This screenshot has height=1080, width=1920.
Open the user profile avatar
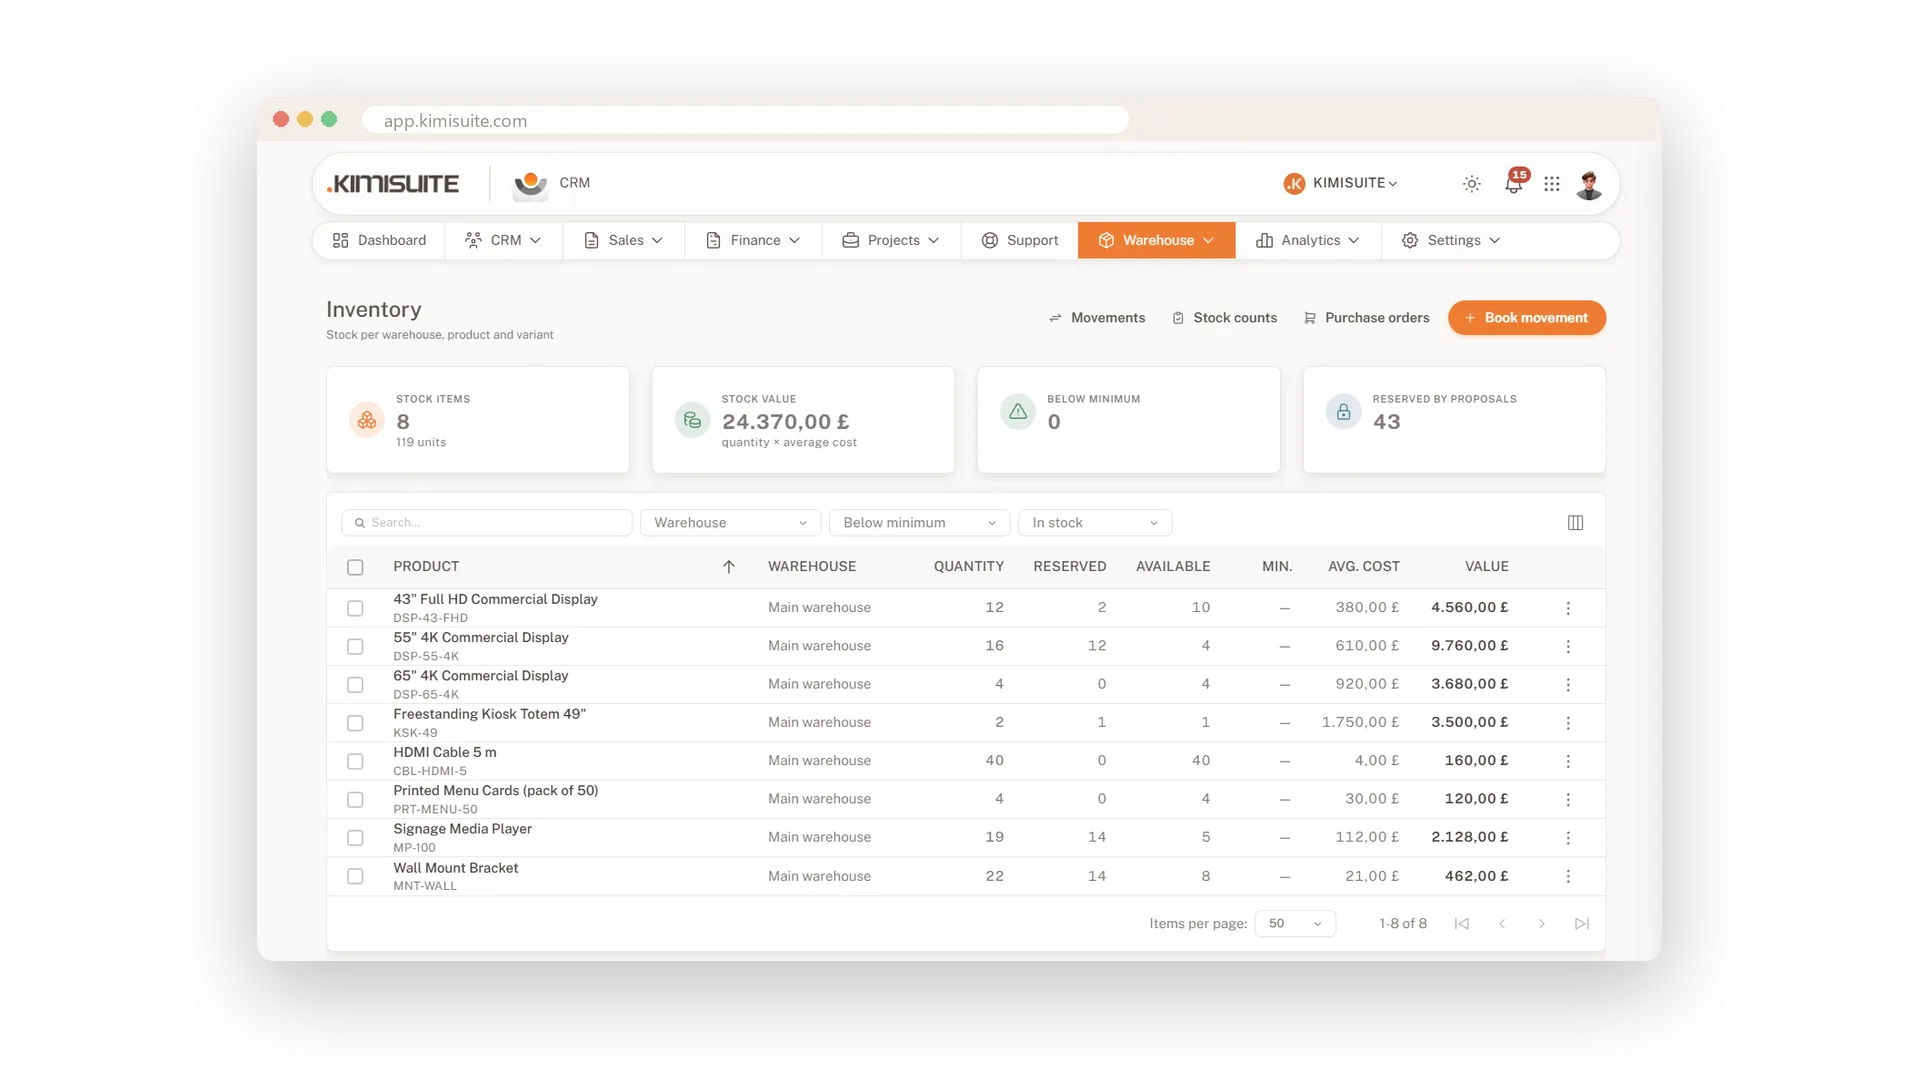tap(1589, 184)
